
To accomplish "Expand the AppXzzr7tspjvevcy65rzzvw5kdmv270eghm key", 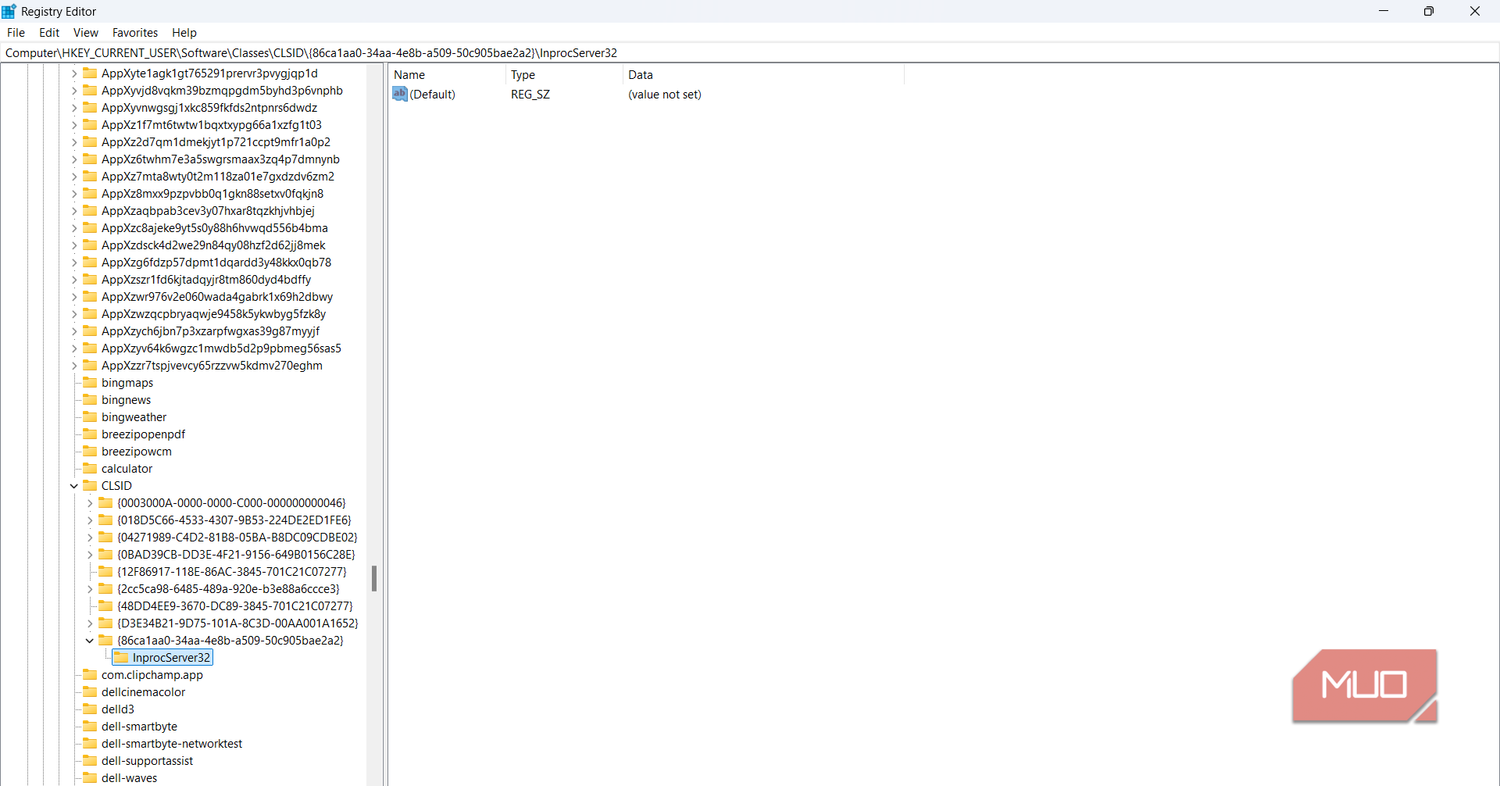I will click(74, 365).
